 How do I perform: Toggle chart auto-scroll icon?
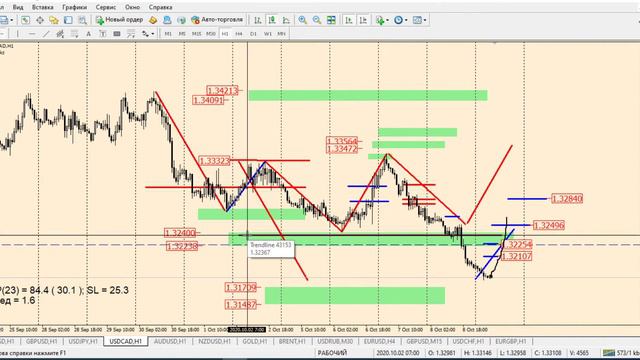click(x=349, y=20)
